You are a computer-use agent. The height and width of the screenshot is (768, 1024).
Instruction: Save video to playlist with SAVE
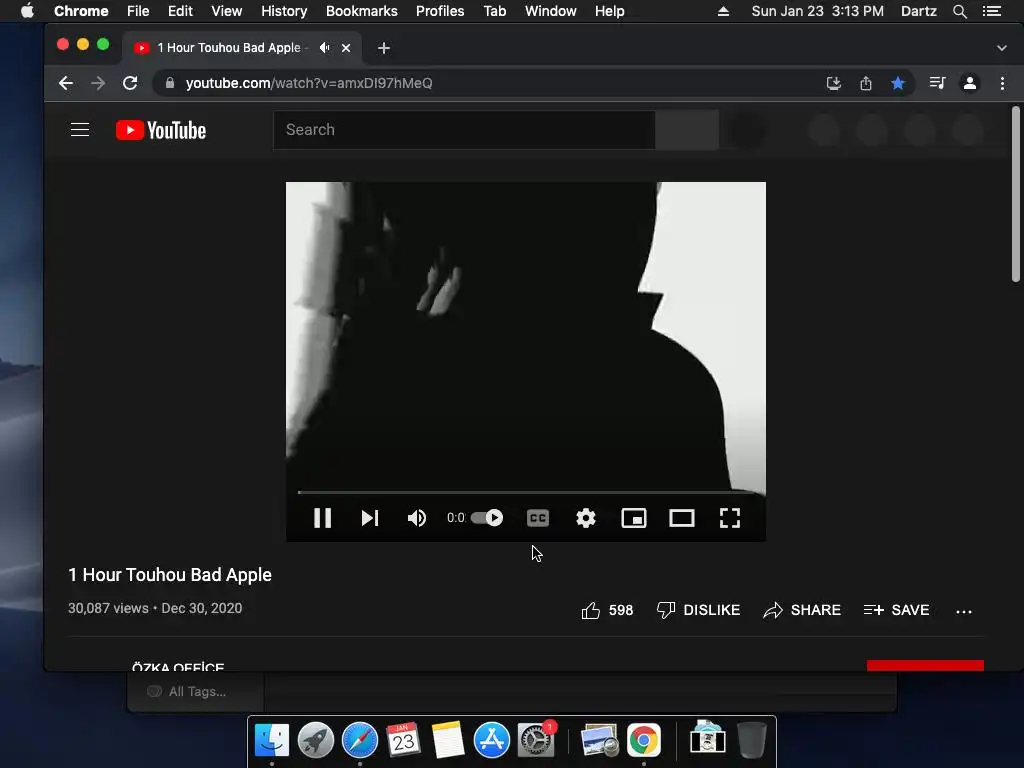point(896,610)
